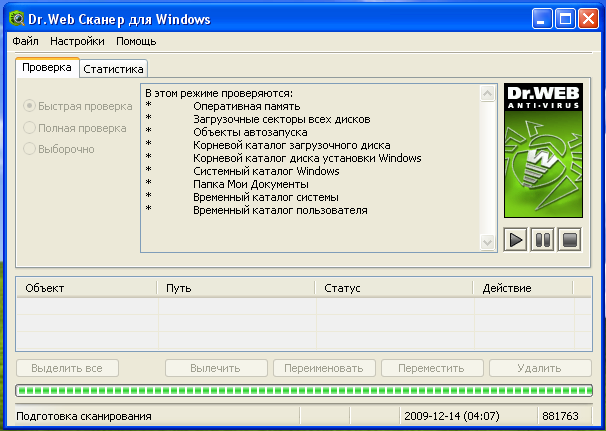606x431 pixels.
Task: Switch to the Статистика tab
Action: [113, 69]
